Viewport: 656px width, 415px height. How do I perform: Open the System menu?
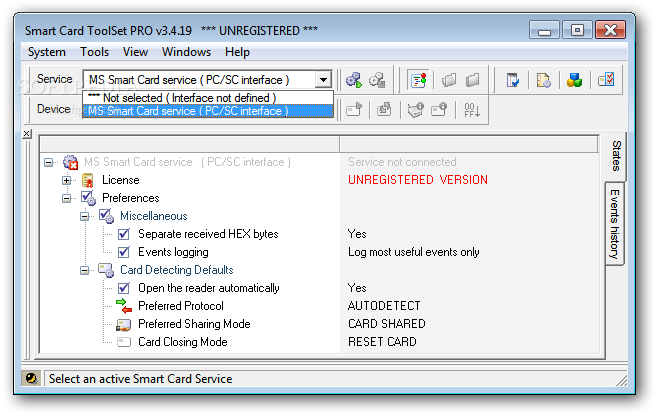(47, 52)
